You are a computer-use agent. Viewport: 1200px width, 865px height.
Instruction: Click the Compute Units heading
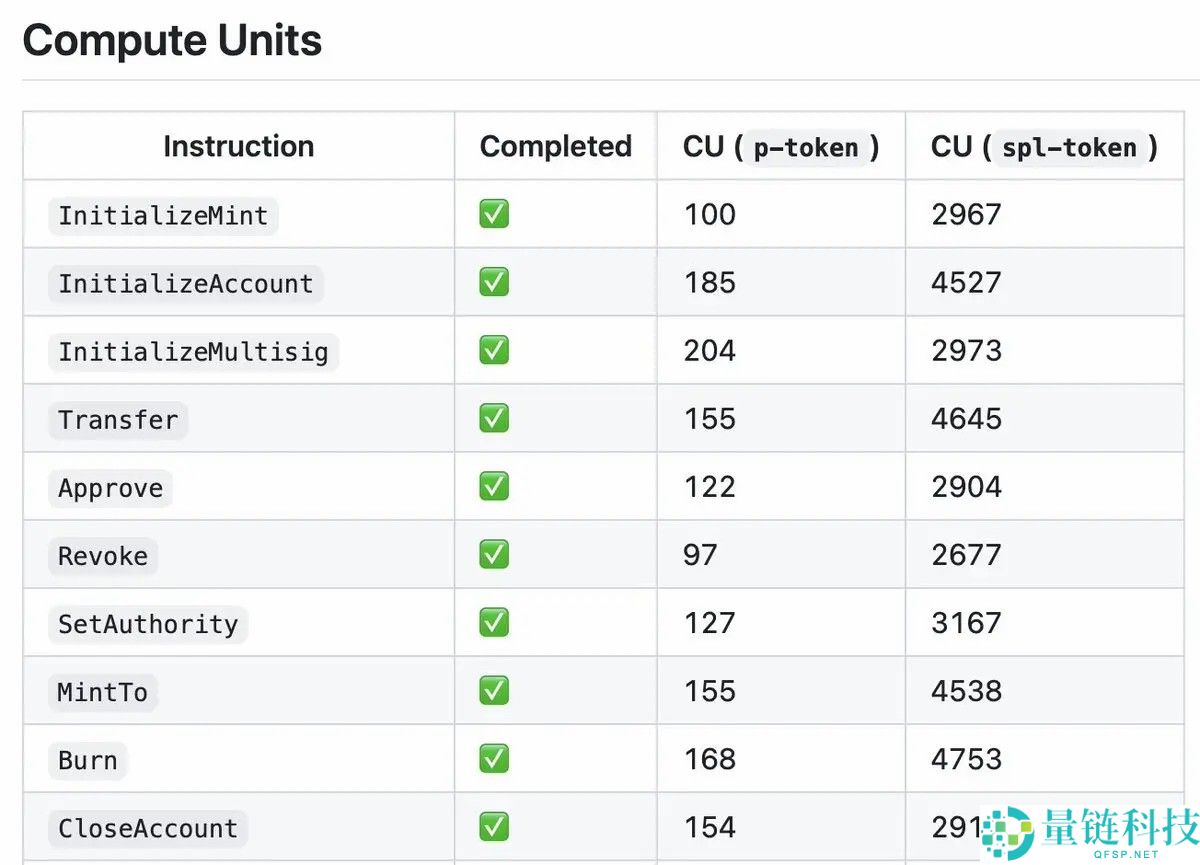click(x=172, y=41)
